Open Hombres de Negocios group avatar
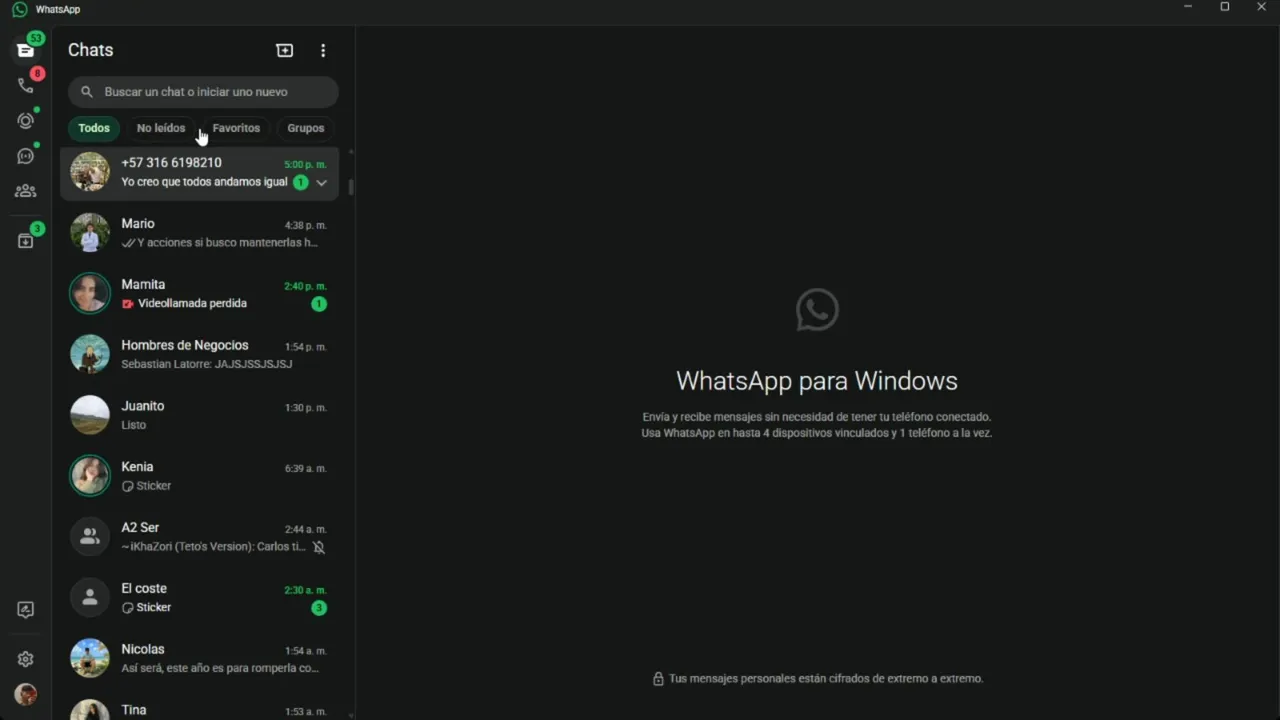Image resolution: width=1280 pixels, height=720 pixels. (x=90, y=354)
